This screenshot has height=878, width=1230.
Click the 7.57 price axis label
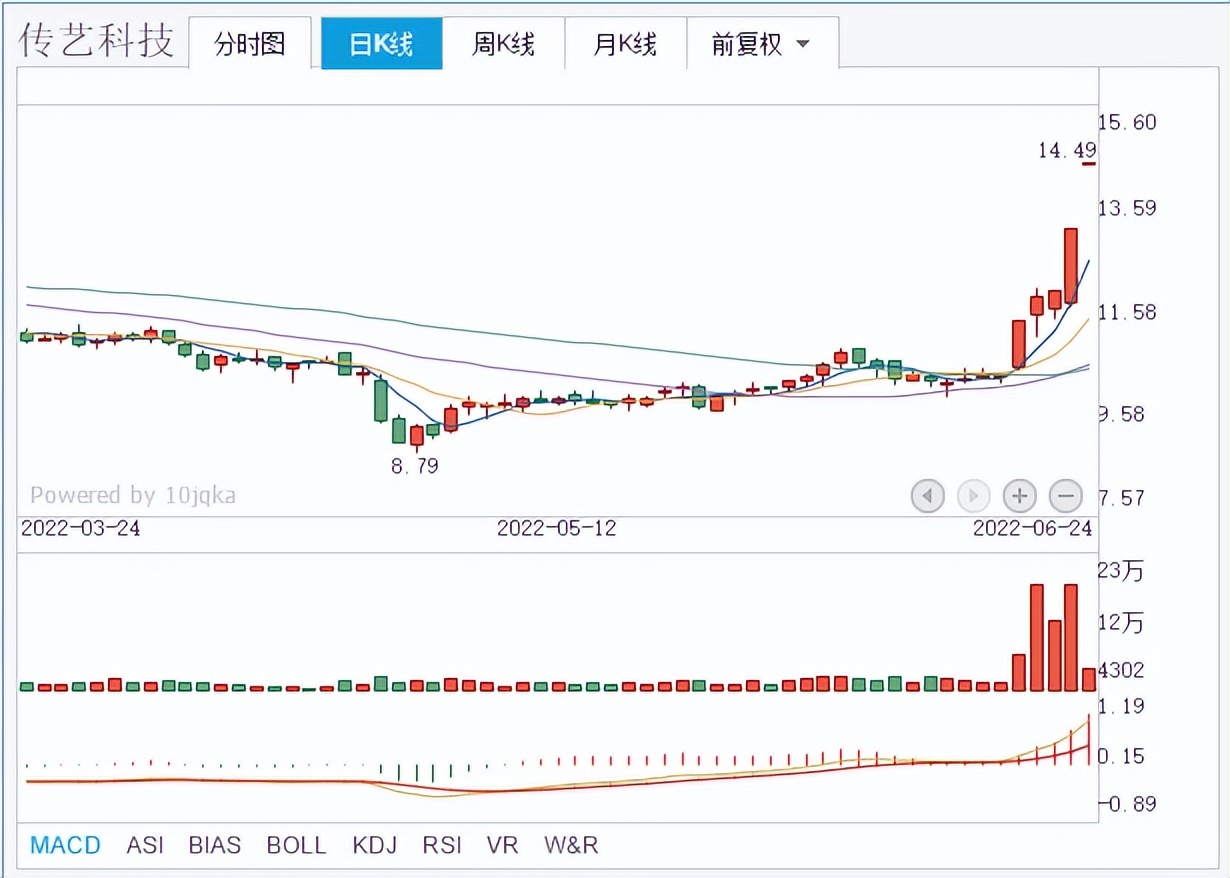click(1121, 498)
